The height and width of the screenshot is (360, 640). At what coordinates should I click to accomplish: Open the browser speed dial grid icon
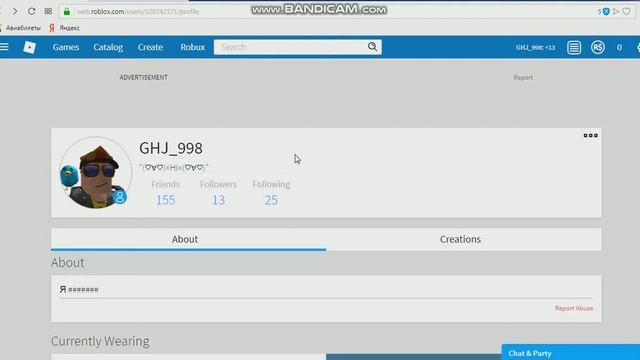[x=48, y=11]
